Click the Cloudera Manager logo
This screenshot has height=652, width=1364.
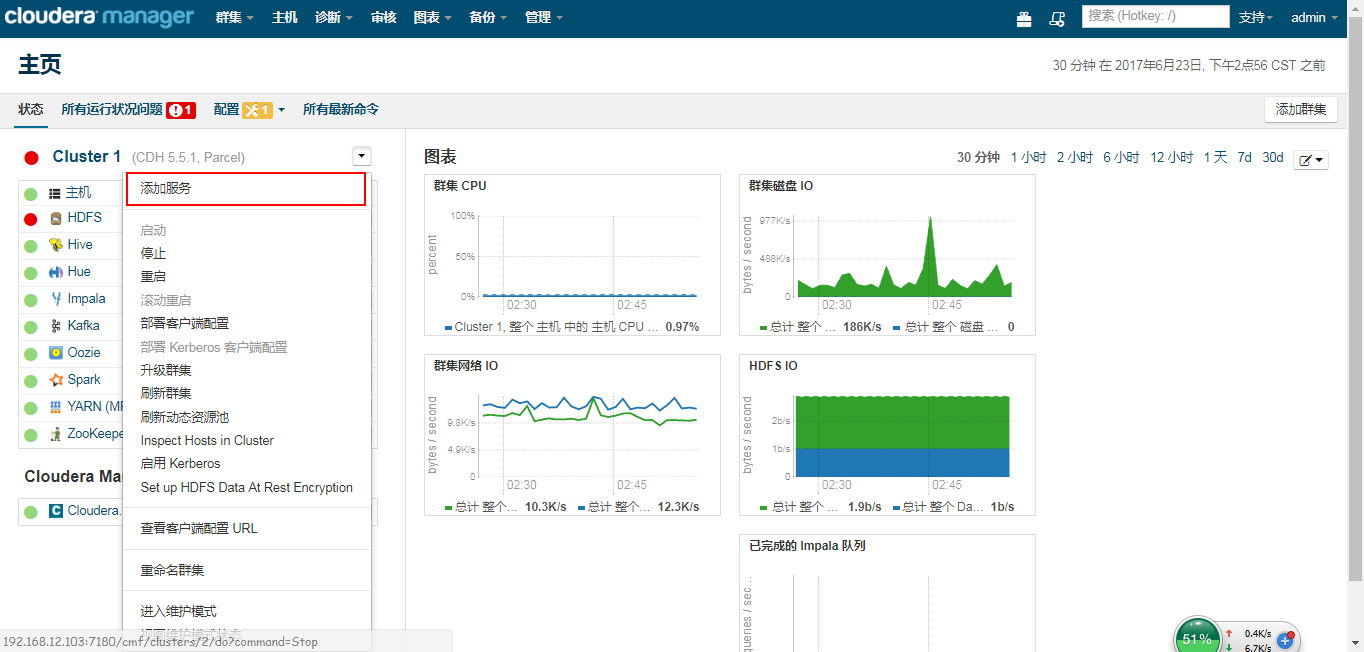(99, 17)
